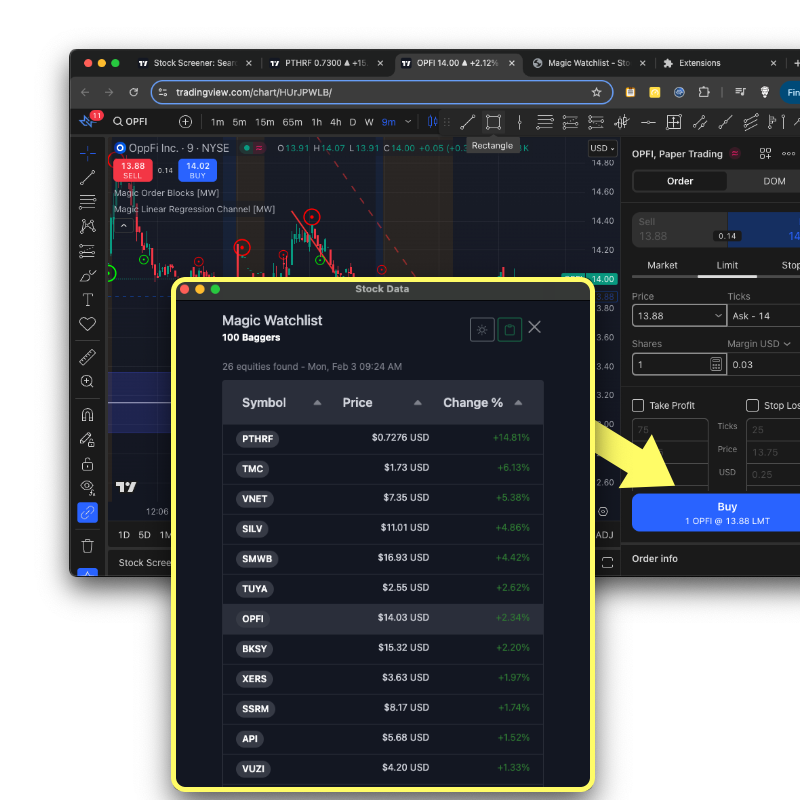Open the USD currency dropdown

coord(601,148)
